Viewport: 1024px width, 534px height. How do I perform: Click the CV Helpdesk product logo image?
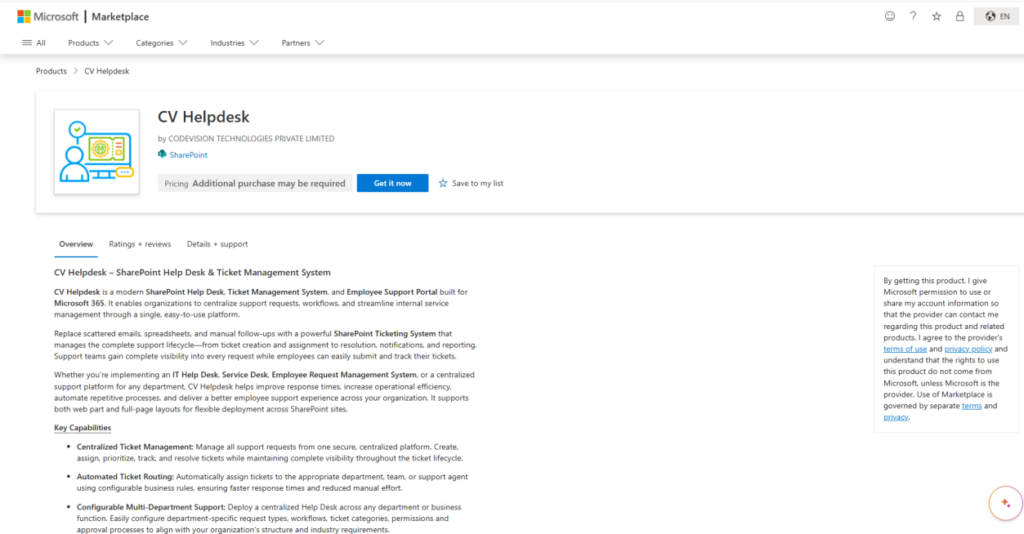(97, 151)
